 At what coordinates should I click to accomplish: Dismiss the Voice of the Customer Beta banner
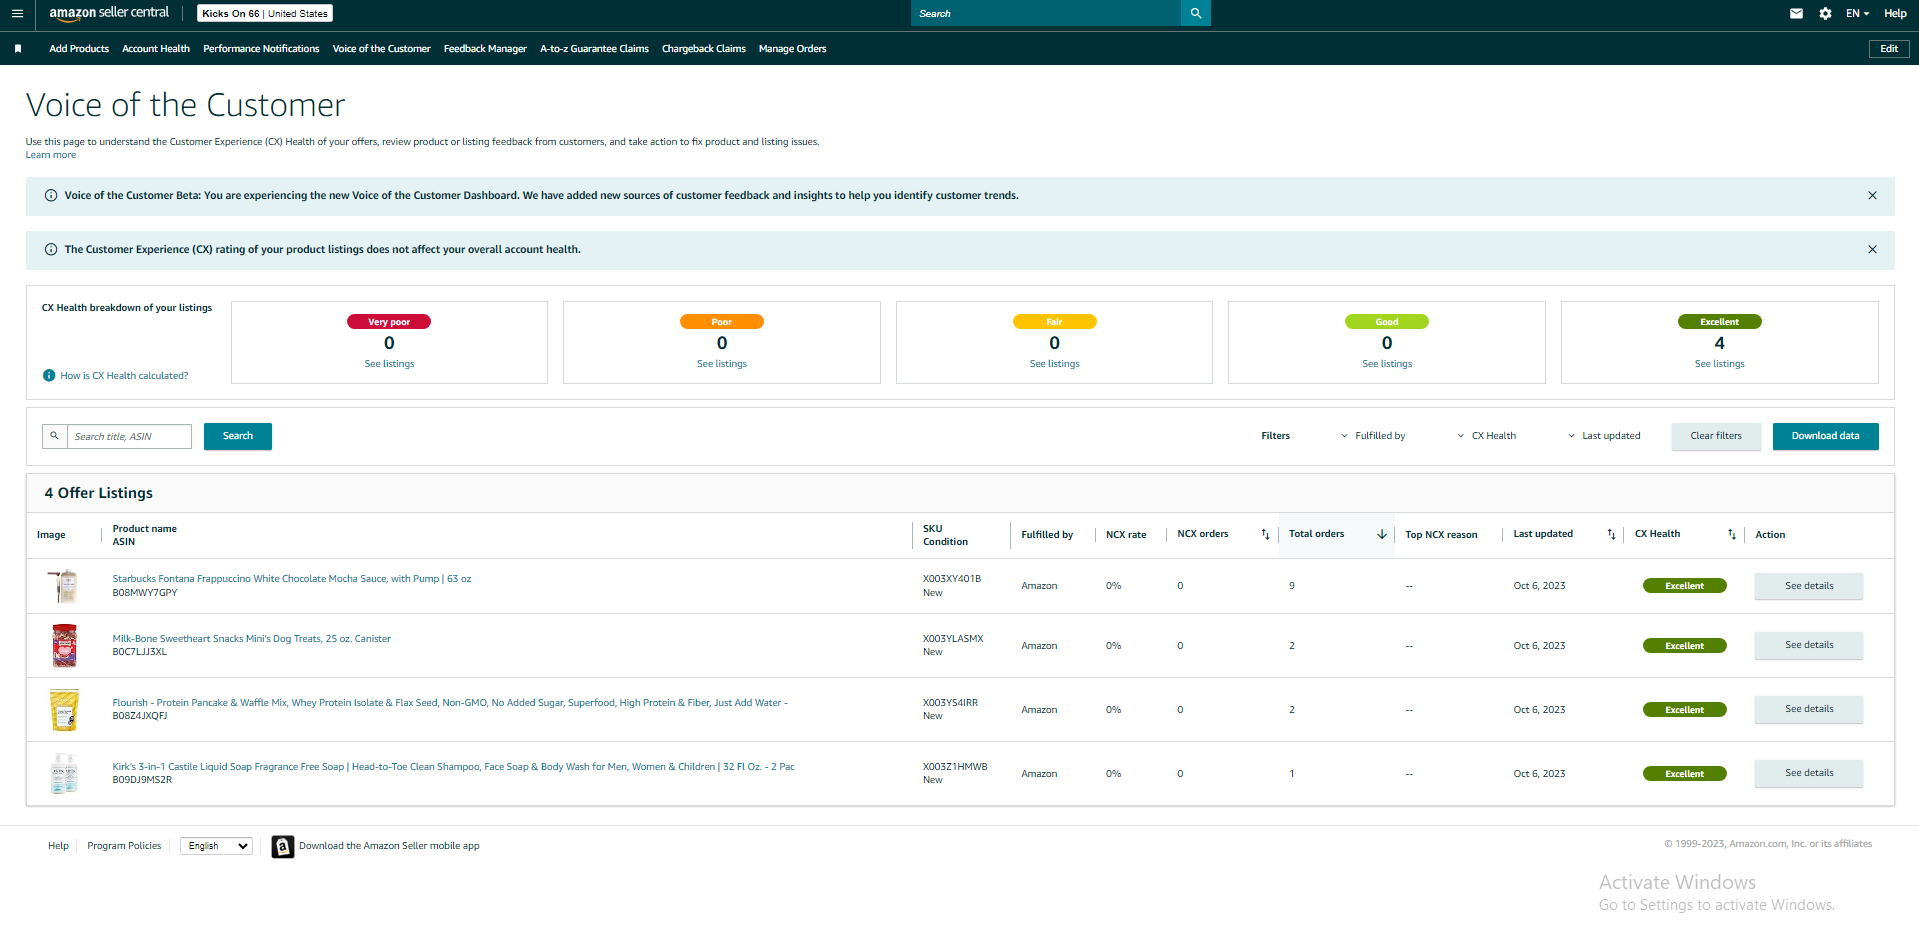pos(1872,196)
